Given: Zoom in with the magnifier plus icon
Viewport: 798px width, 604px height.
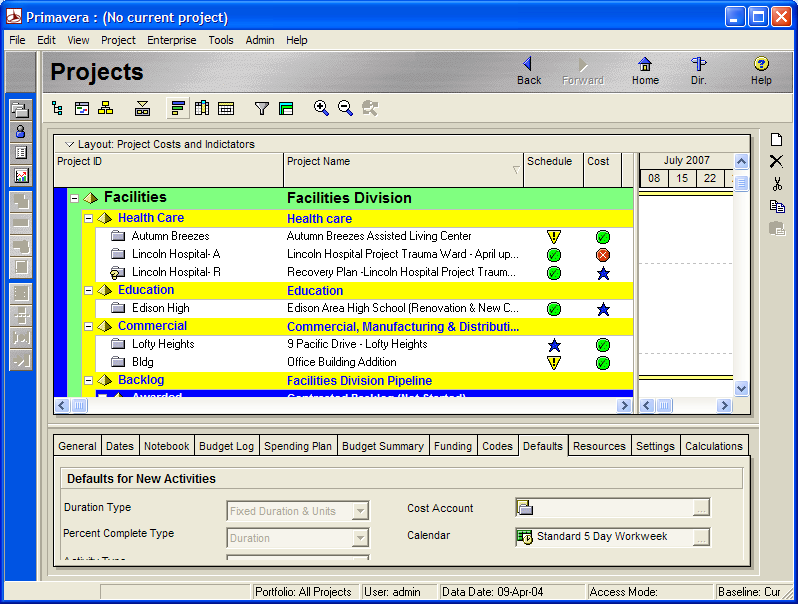Looking at the screenshot, I should point(321,108).
